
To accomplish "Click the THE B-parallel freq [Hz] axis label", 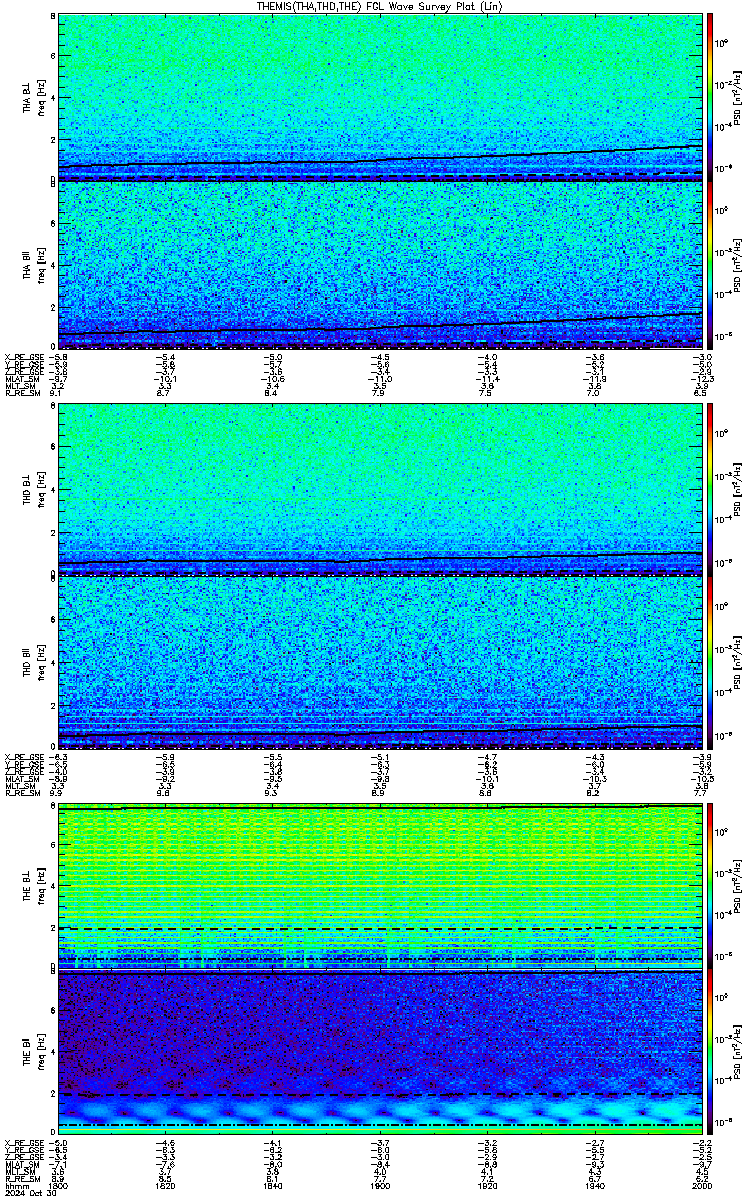I will [x=40, y=1053].
